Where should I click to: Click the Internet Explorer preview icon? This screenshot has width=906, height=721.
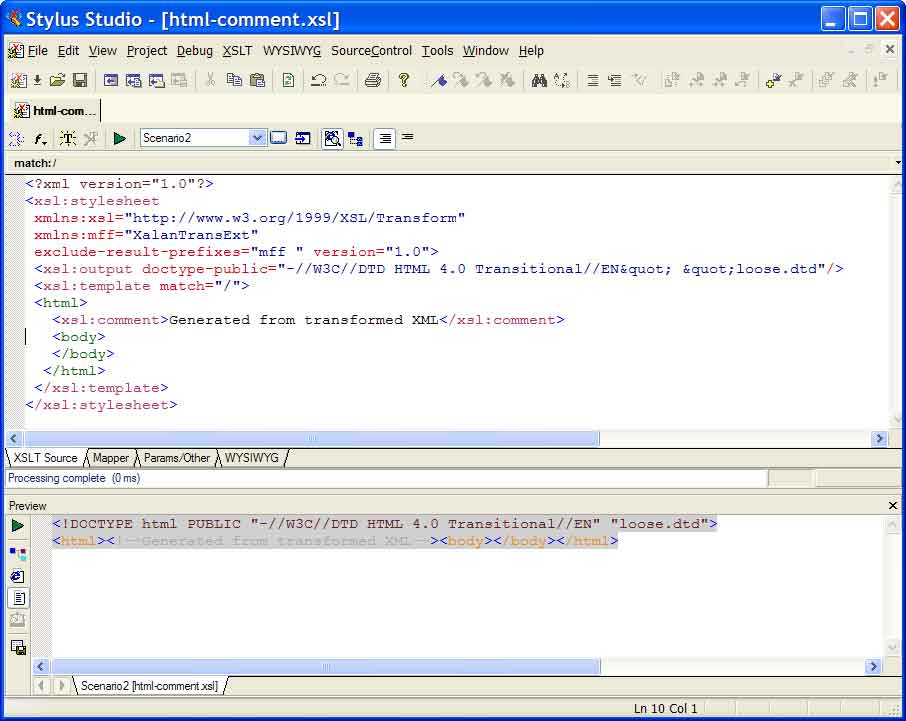(x=18, y=576)
